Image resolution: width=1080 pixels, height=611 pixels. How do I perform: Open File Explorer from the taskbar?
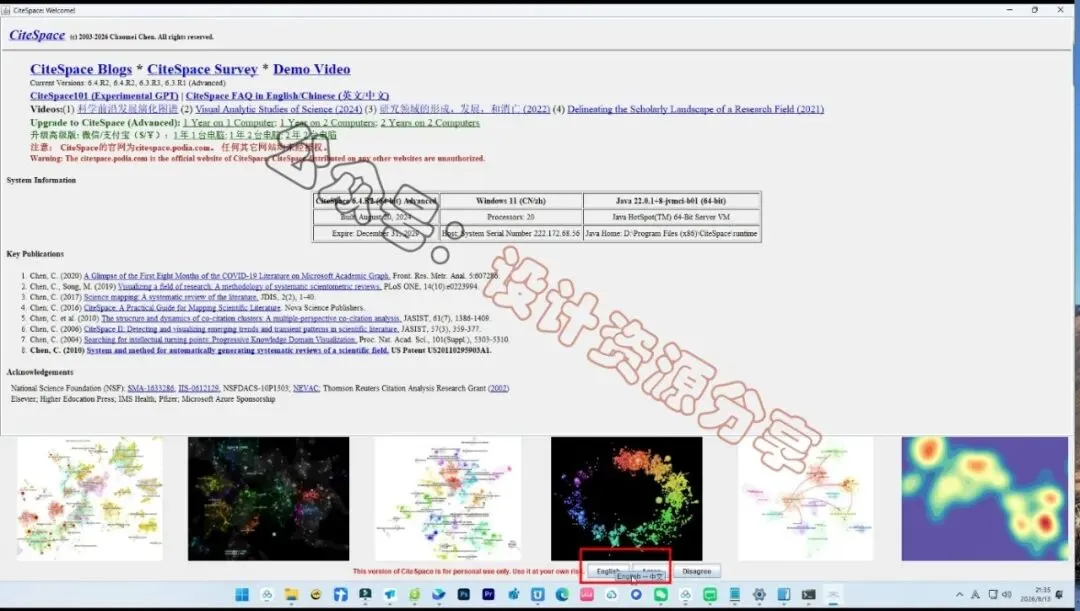point(291,594)
